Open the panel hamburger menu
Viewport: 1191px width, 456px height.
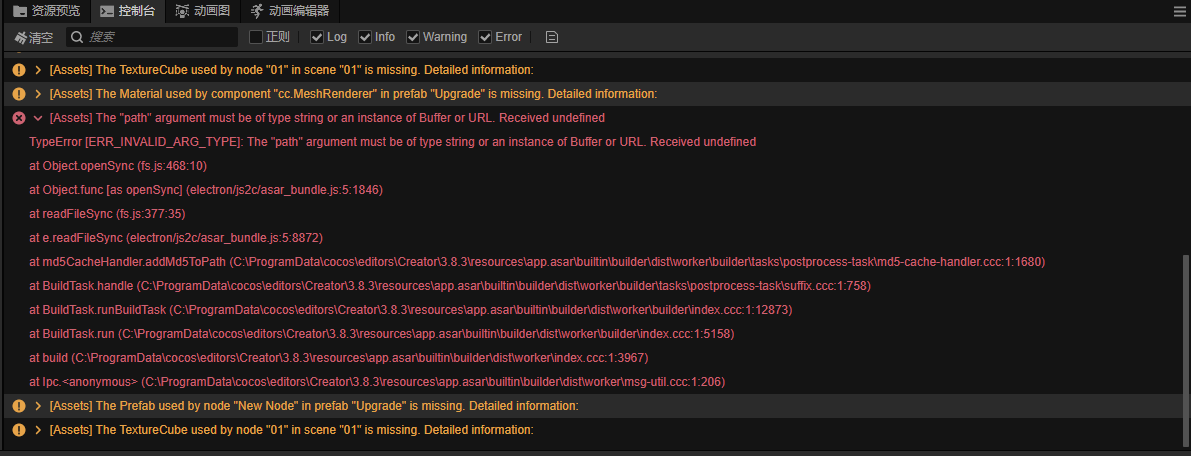click(x=1179, y=11)
